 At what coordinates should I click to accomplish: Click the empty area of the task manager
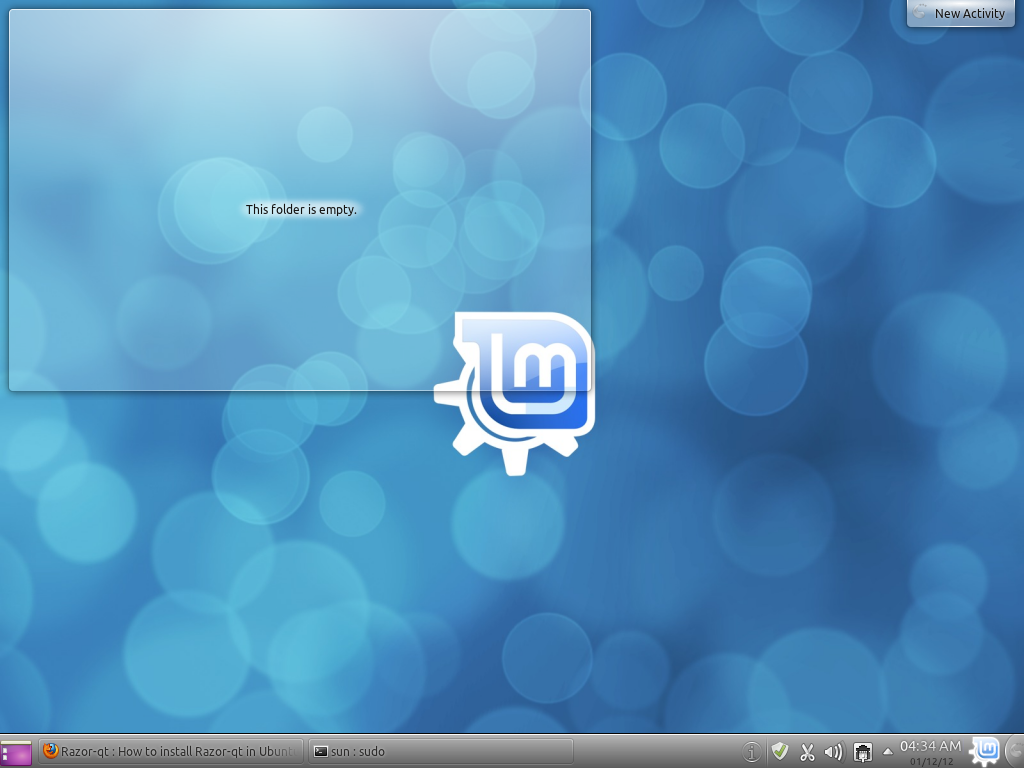coord(660,752)
